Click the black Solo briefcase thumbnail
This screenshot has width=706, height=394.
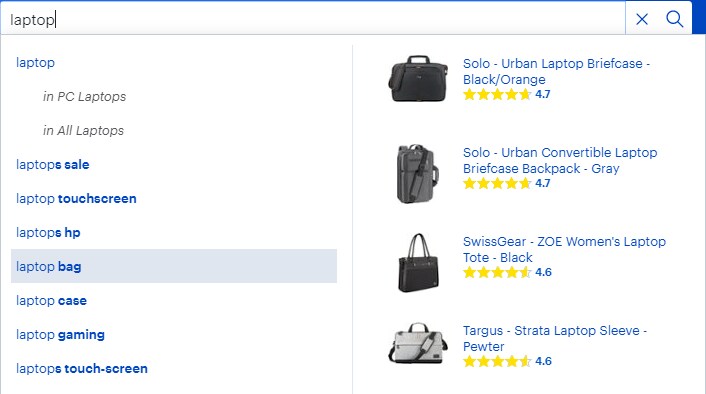click(x=418, y=78)
